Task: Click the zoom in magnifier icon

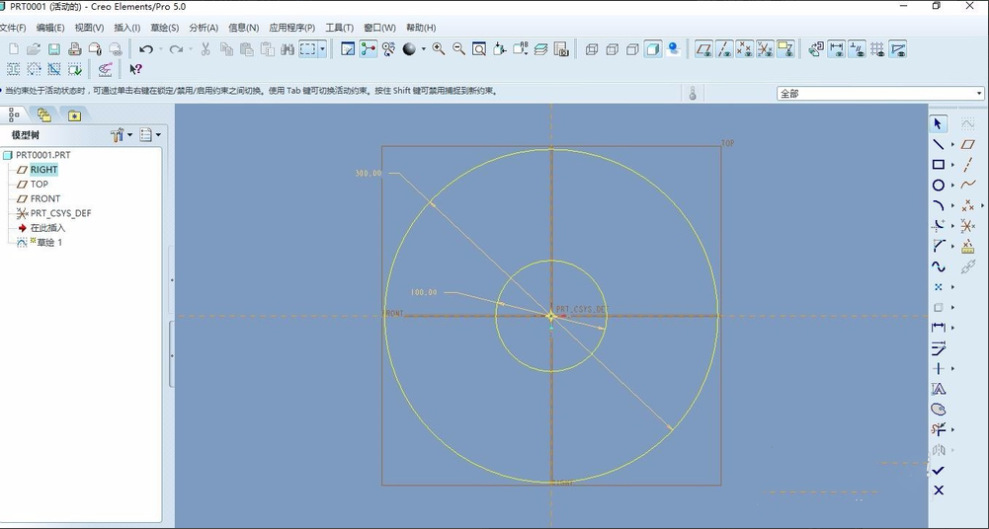Action: tap(438, 49)
